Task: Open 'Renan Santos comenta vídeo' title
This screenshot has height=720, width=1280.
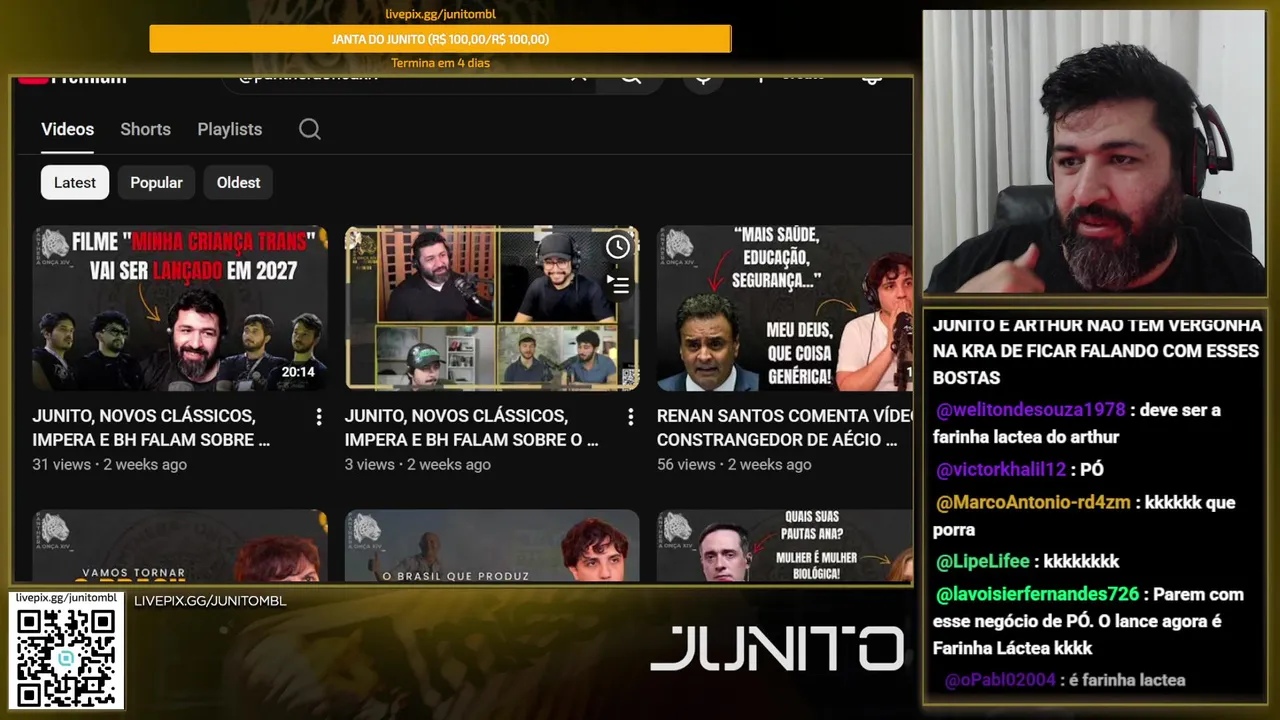Action: click(785, 427)
